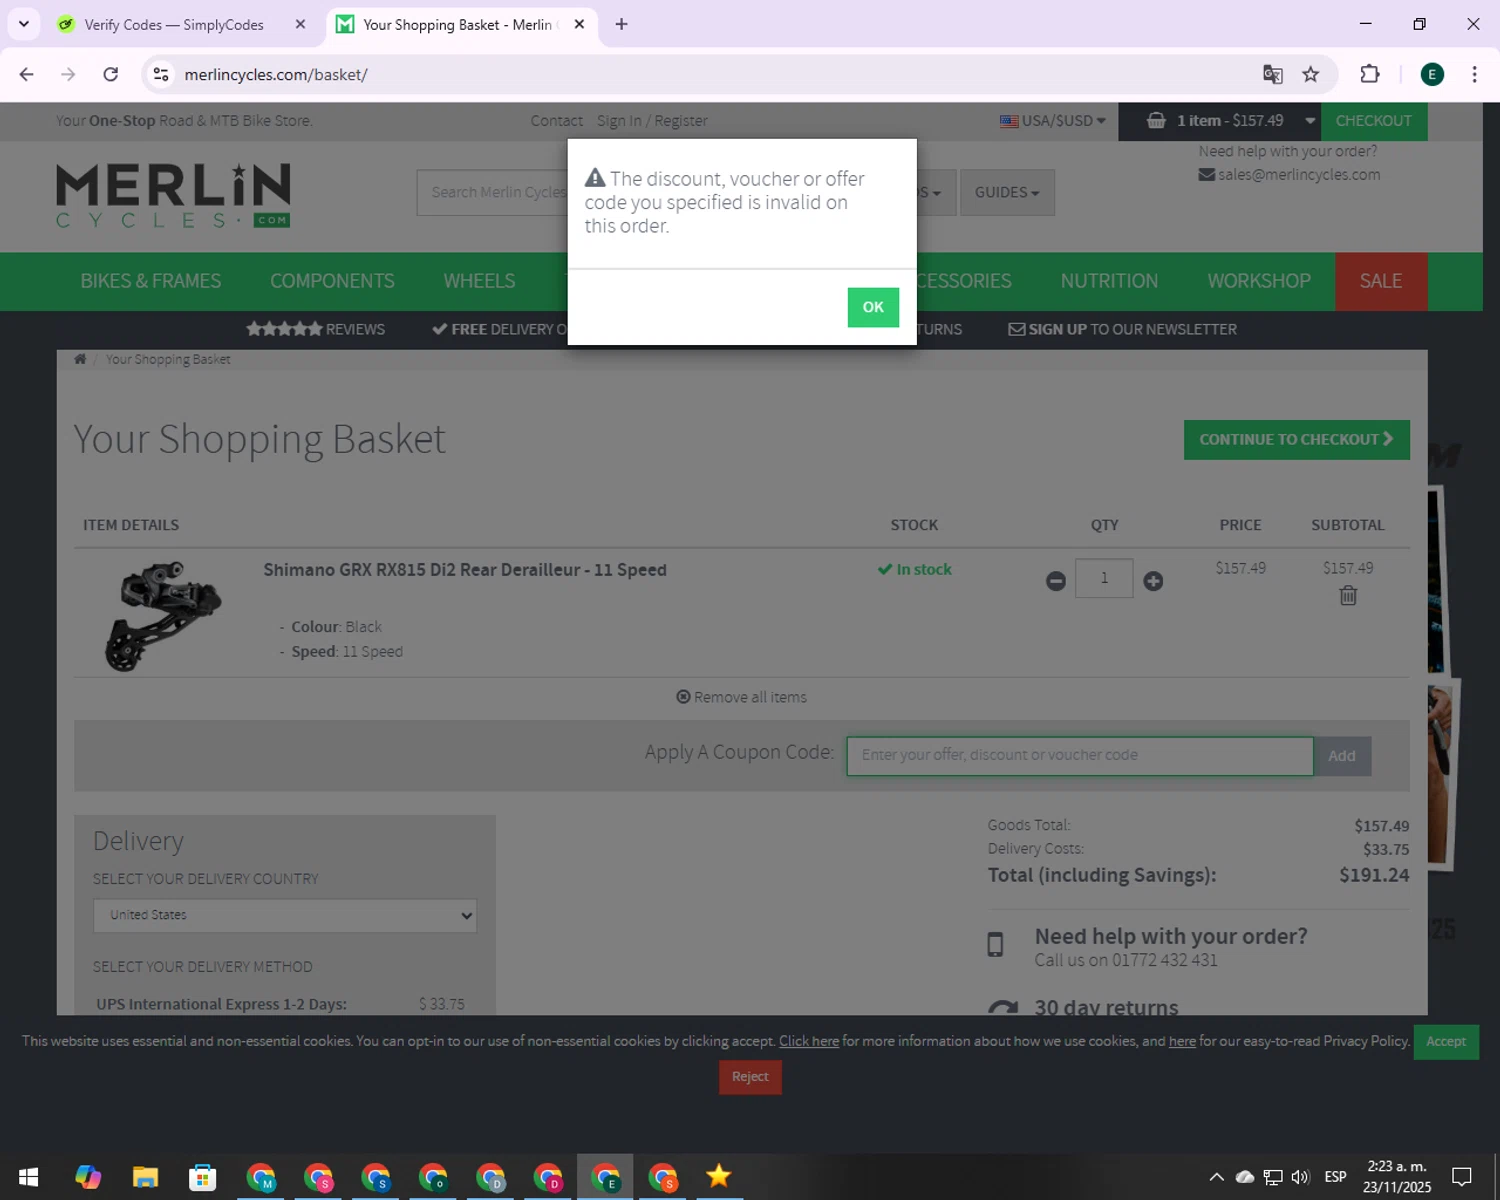Open Shimano GRX RX815 product title
The height and width of the screenshot is (1200, 1500).
465,570
